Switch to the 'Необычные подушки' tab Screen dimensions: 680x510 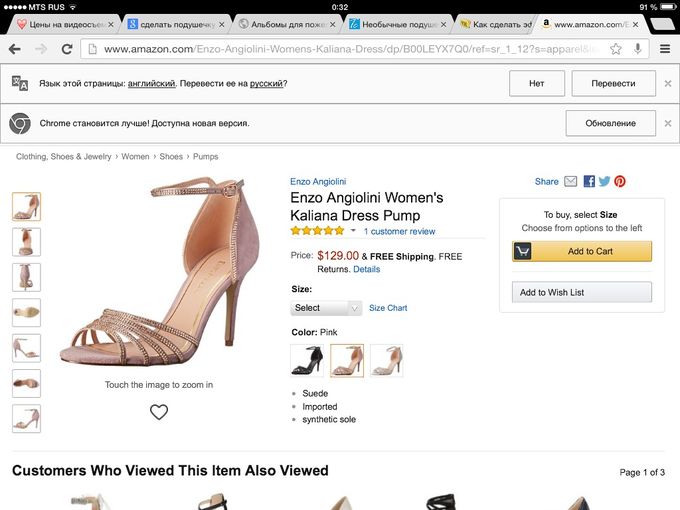click(398, 25)
